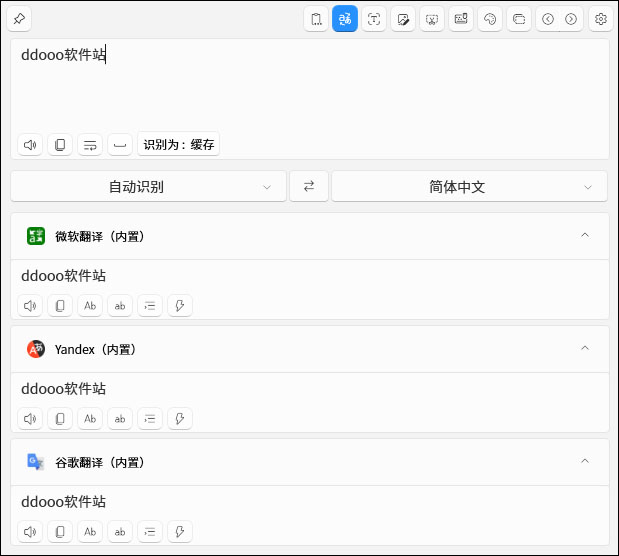619x556 pixels.
Task: Click the 谷歌翻译 service logo
Action: click(36, 462)
